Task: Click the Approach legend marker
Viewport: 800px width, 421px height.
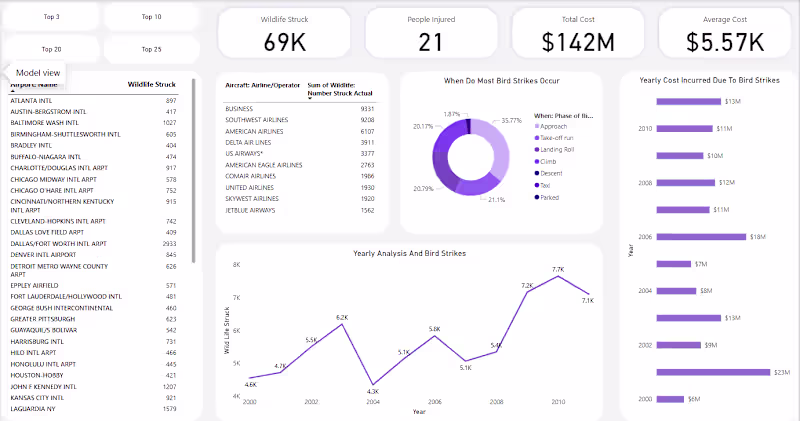Action: point(537,126)
